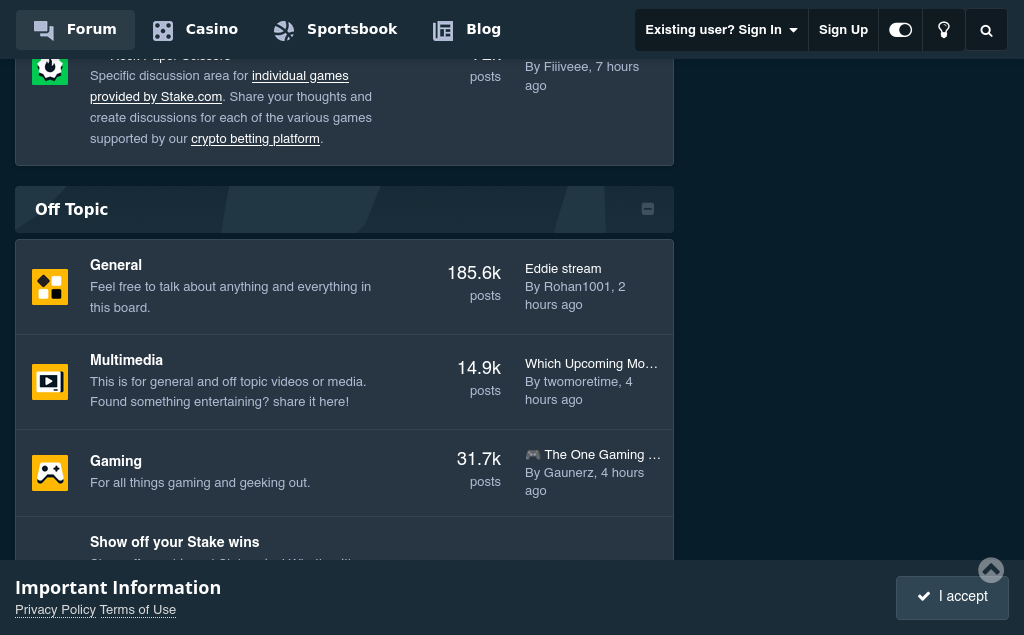This screenshot has height=635, width=1024.
Task: Select the Forum tab
Action: click(75, 29)
